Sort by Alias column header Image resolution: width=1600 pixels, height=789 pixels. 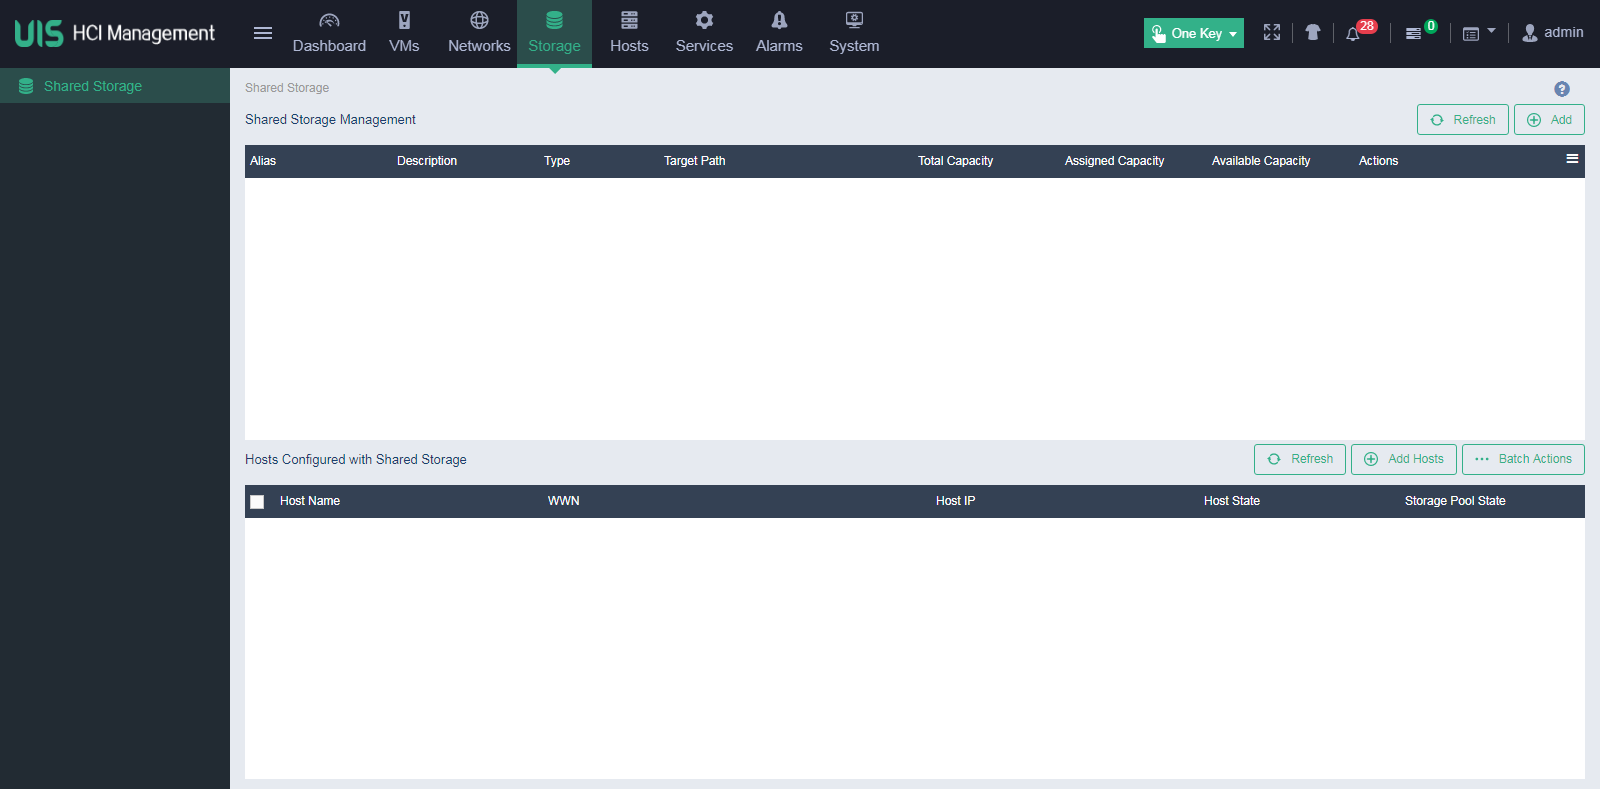pyautogui.click(x=263, y=161)
